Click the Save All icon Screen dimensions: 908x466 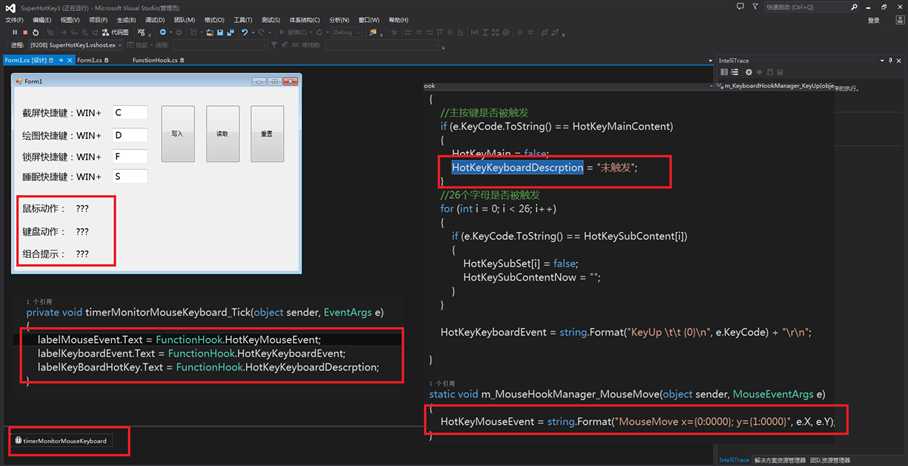pyautogui.click(x=230, y=32)
